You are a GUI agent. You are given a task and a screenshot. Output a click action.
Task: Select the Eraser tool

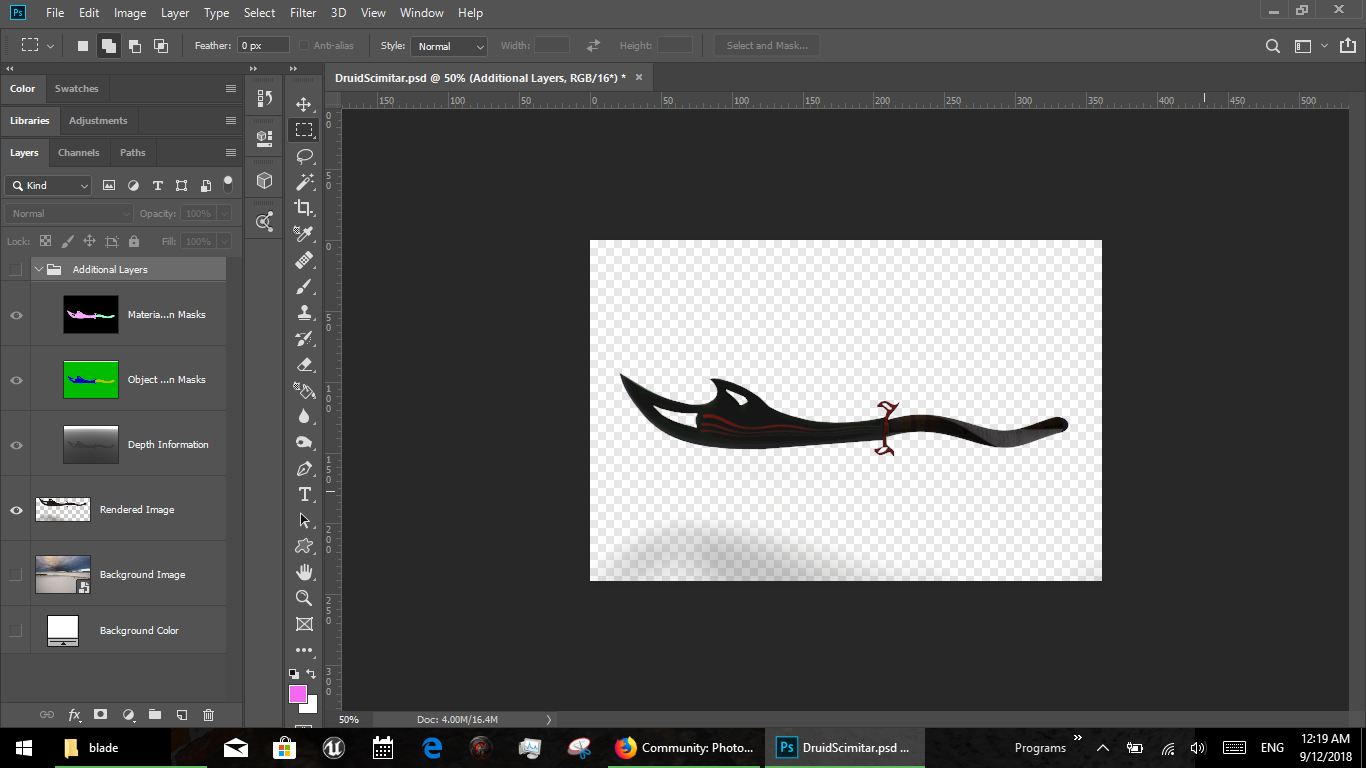[304, 364]
